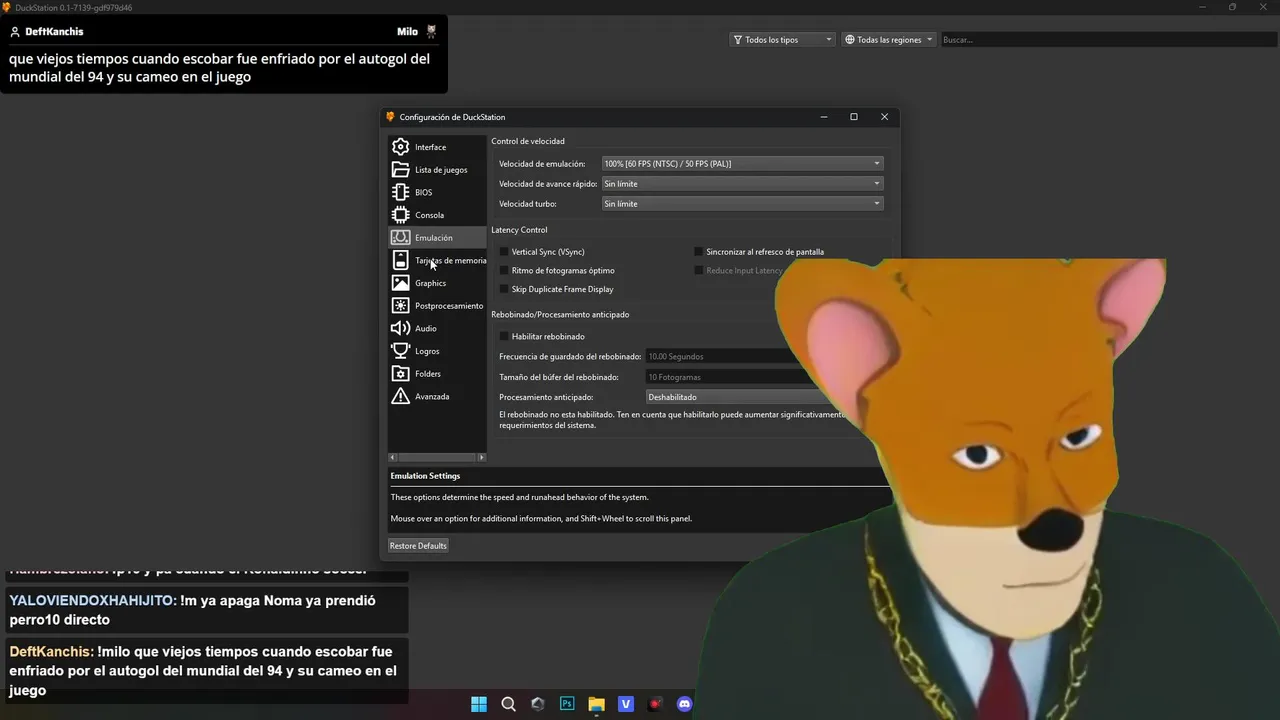Switch to Consola settings page

click(437, 215)
